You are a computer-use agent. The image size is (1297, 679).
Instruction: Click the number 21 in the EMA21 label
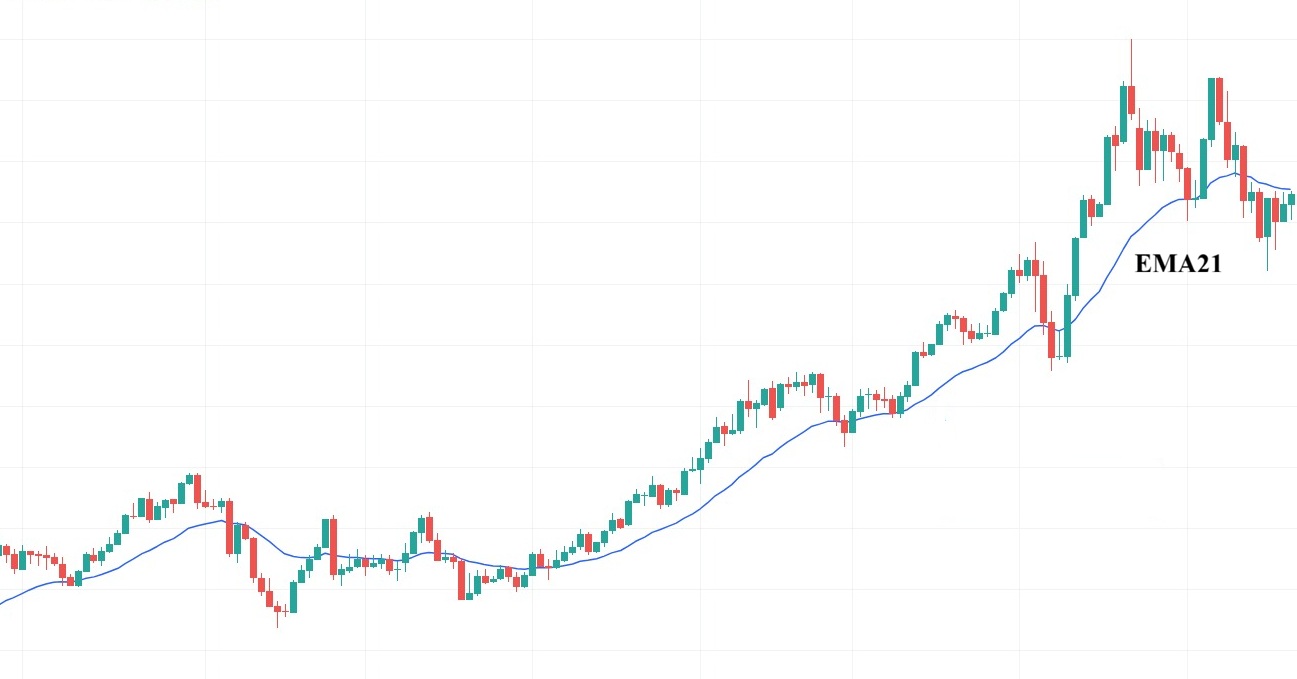1208,265
